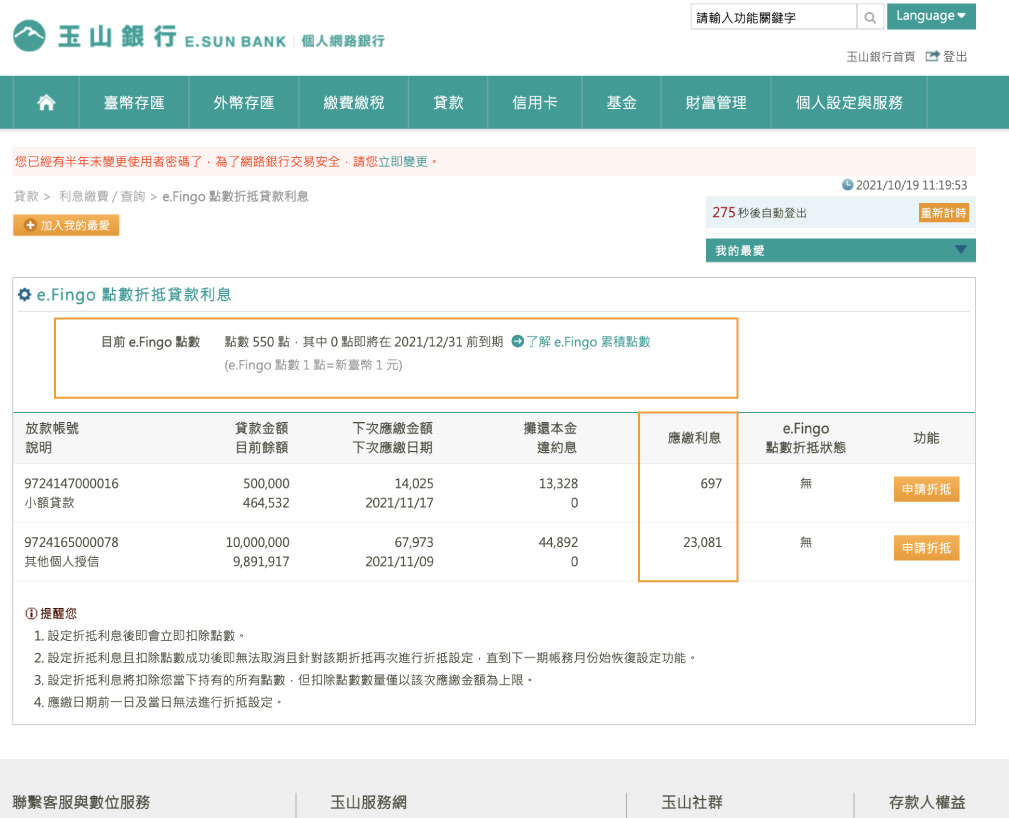Click the principal amount 44,892
Viewport: 1009px width, 818px height.
click(558, 542)
